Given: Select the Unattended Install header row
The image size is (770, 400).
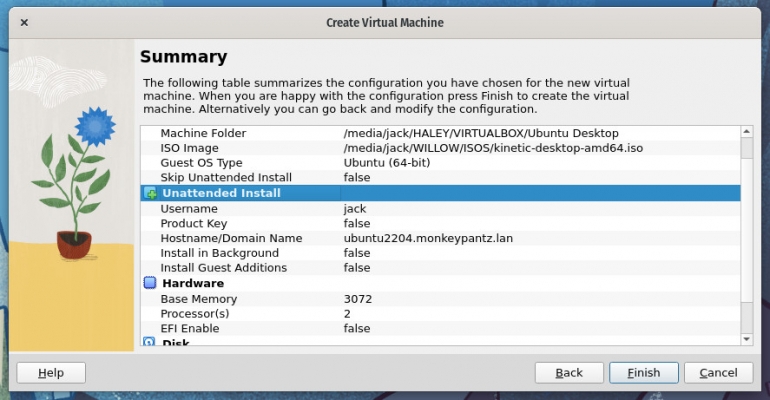Looking at the screenshot, I should (440, 193).
